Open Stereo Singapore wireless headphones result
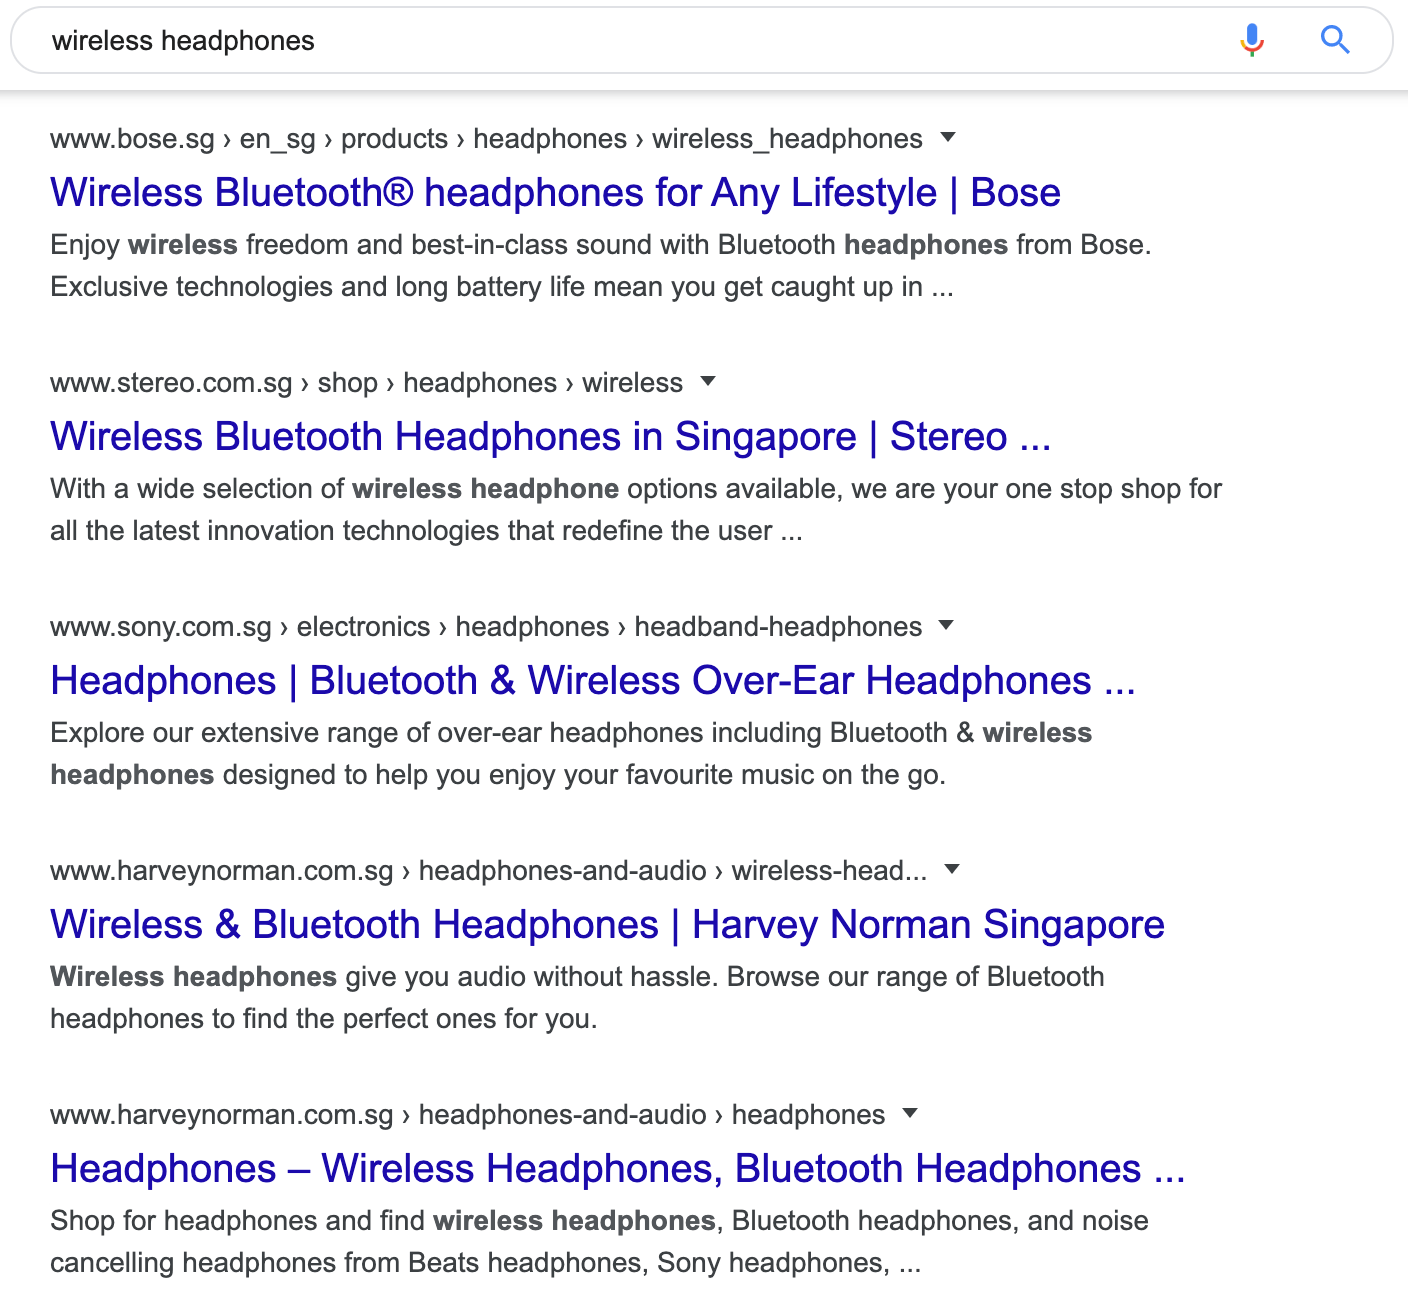This screenshot has height=1298, width=1408. (550, 436)
